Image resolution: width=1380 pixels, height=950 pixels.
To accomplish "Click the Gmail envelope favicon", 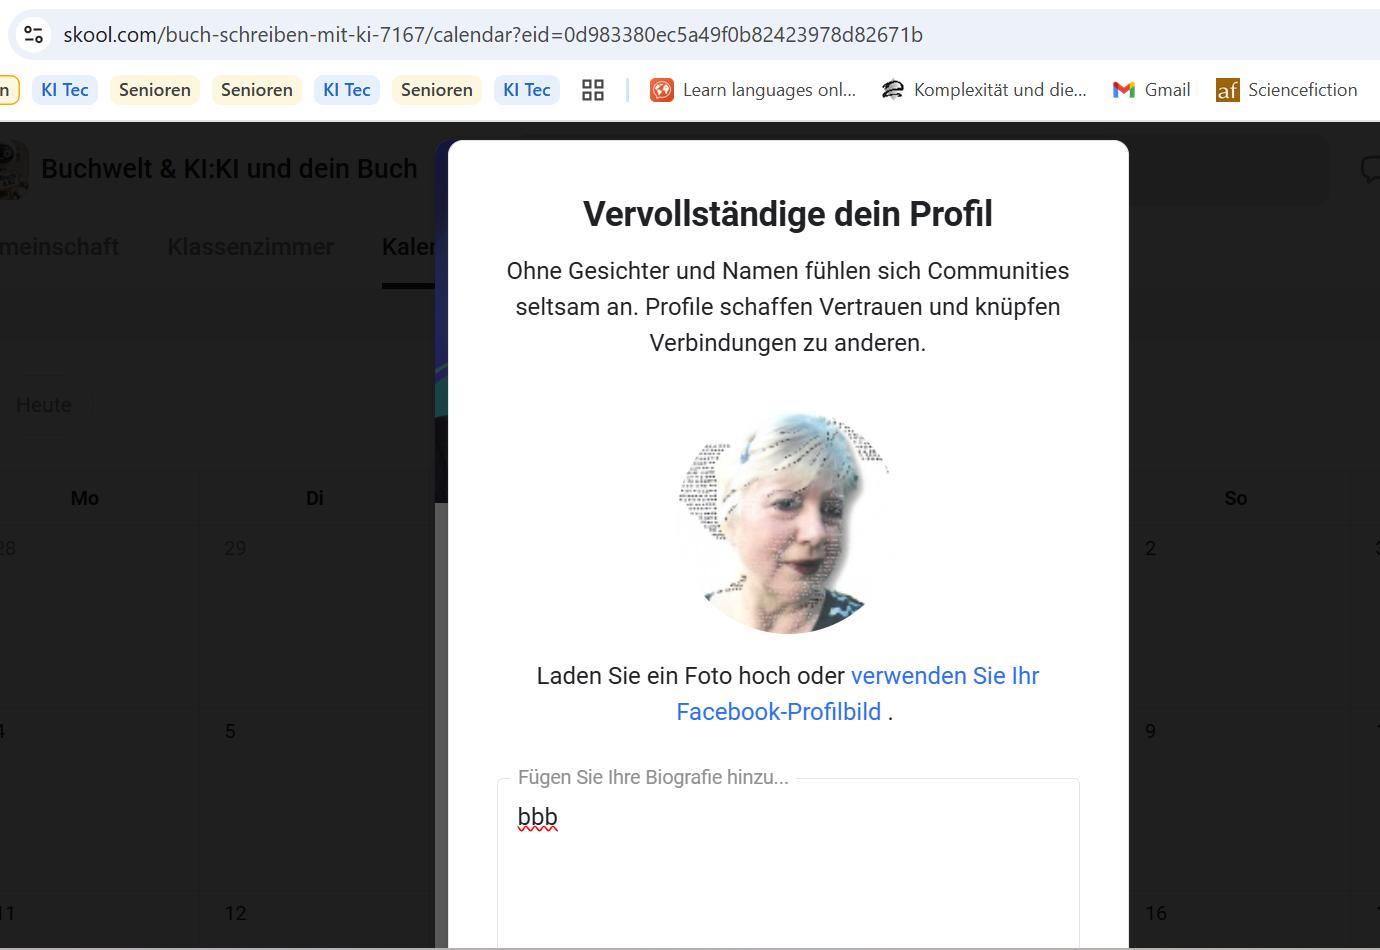I will click(1124, 90).
